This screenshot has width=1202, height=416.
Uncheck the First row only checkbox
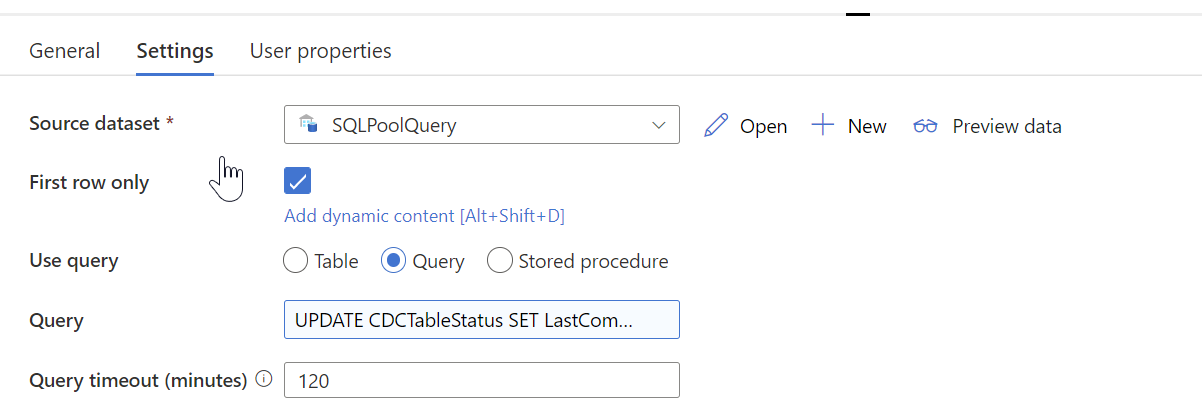point(297,181)
